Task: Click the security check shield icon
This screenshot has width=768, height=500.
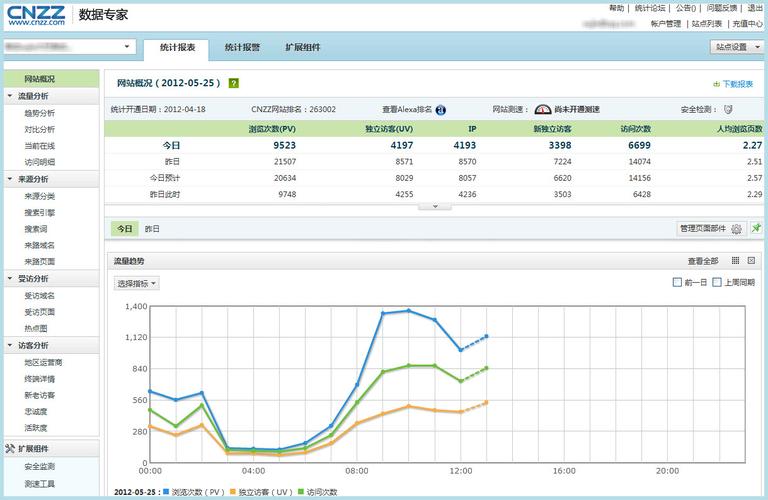Action: coord(728,109)
